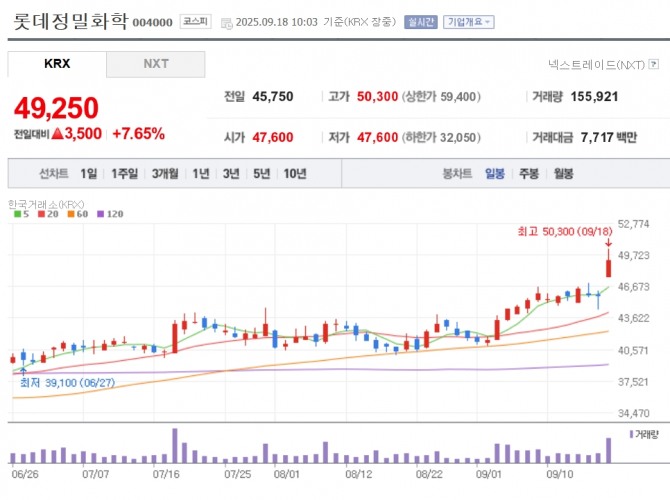Select the 일봉 candle chart
Viewport: 670px width, 500px height.
pyautogui.click(x=495, y=174)
